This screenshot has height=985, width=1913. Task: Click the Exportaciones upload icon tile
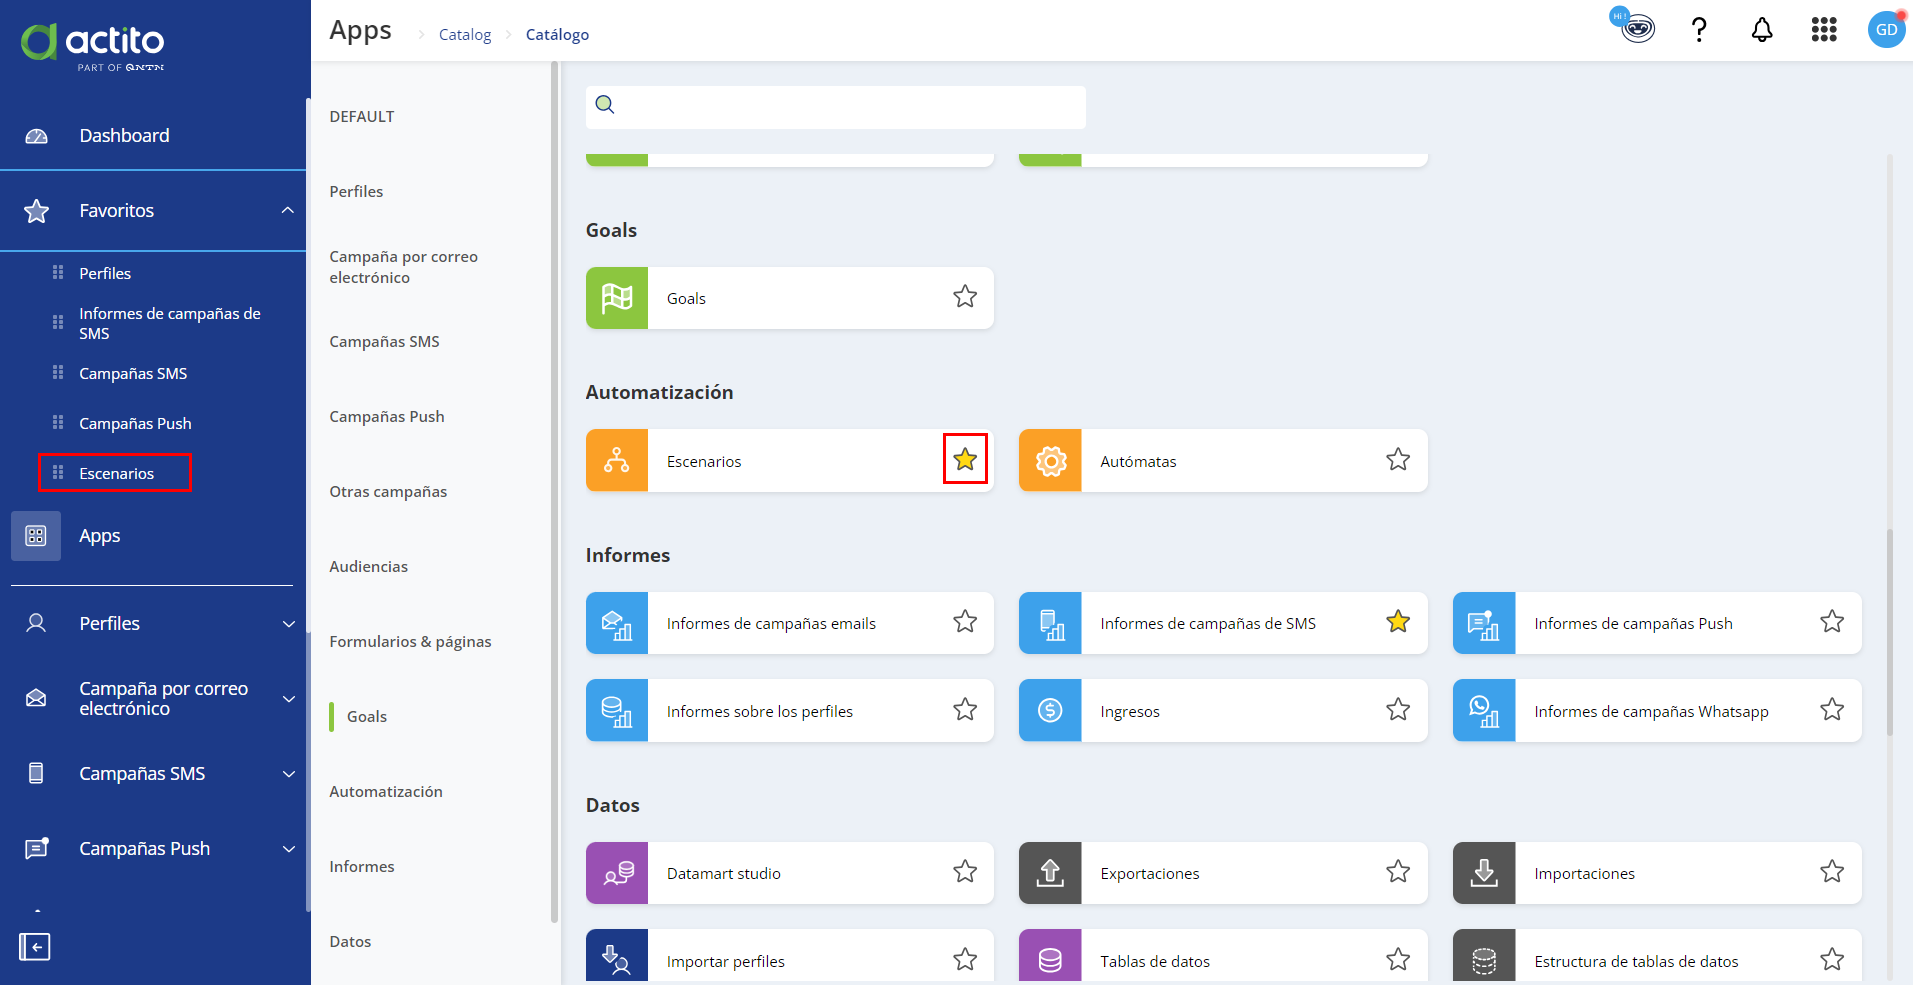[x=1050, y=873]
